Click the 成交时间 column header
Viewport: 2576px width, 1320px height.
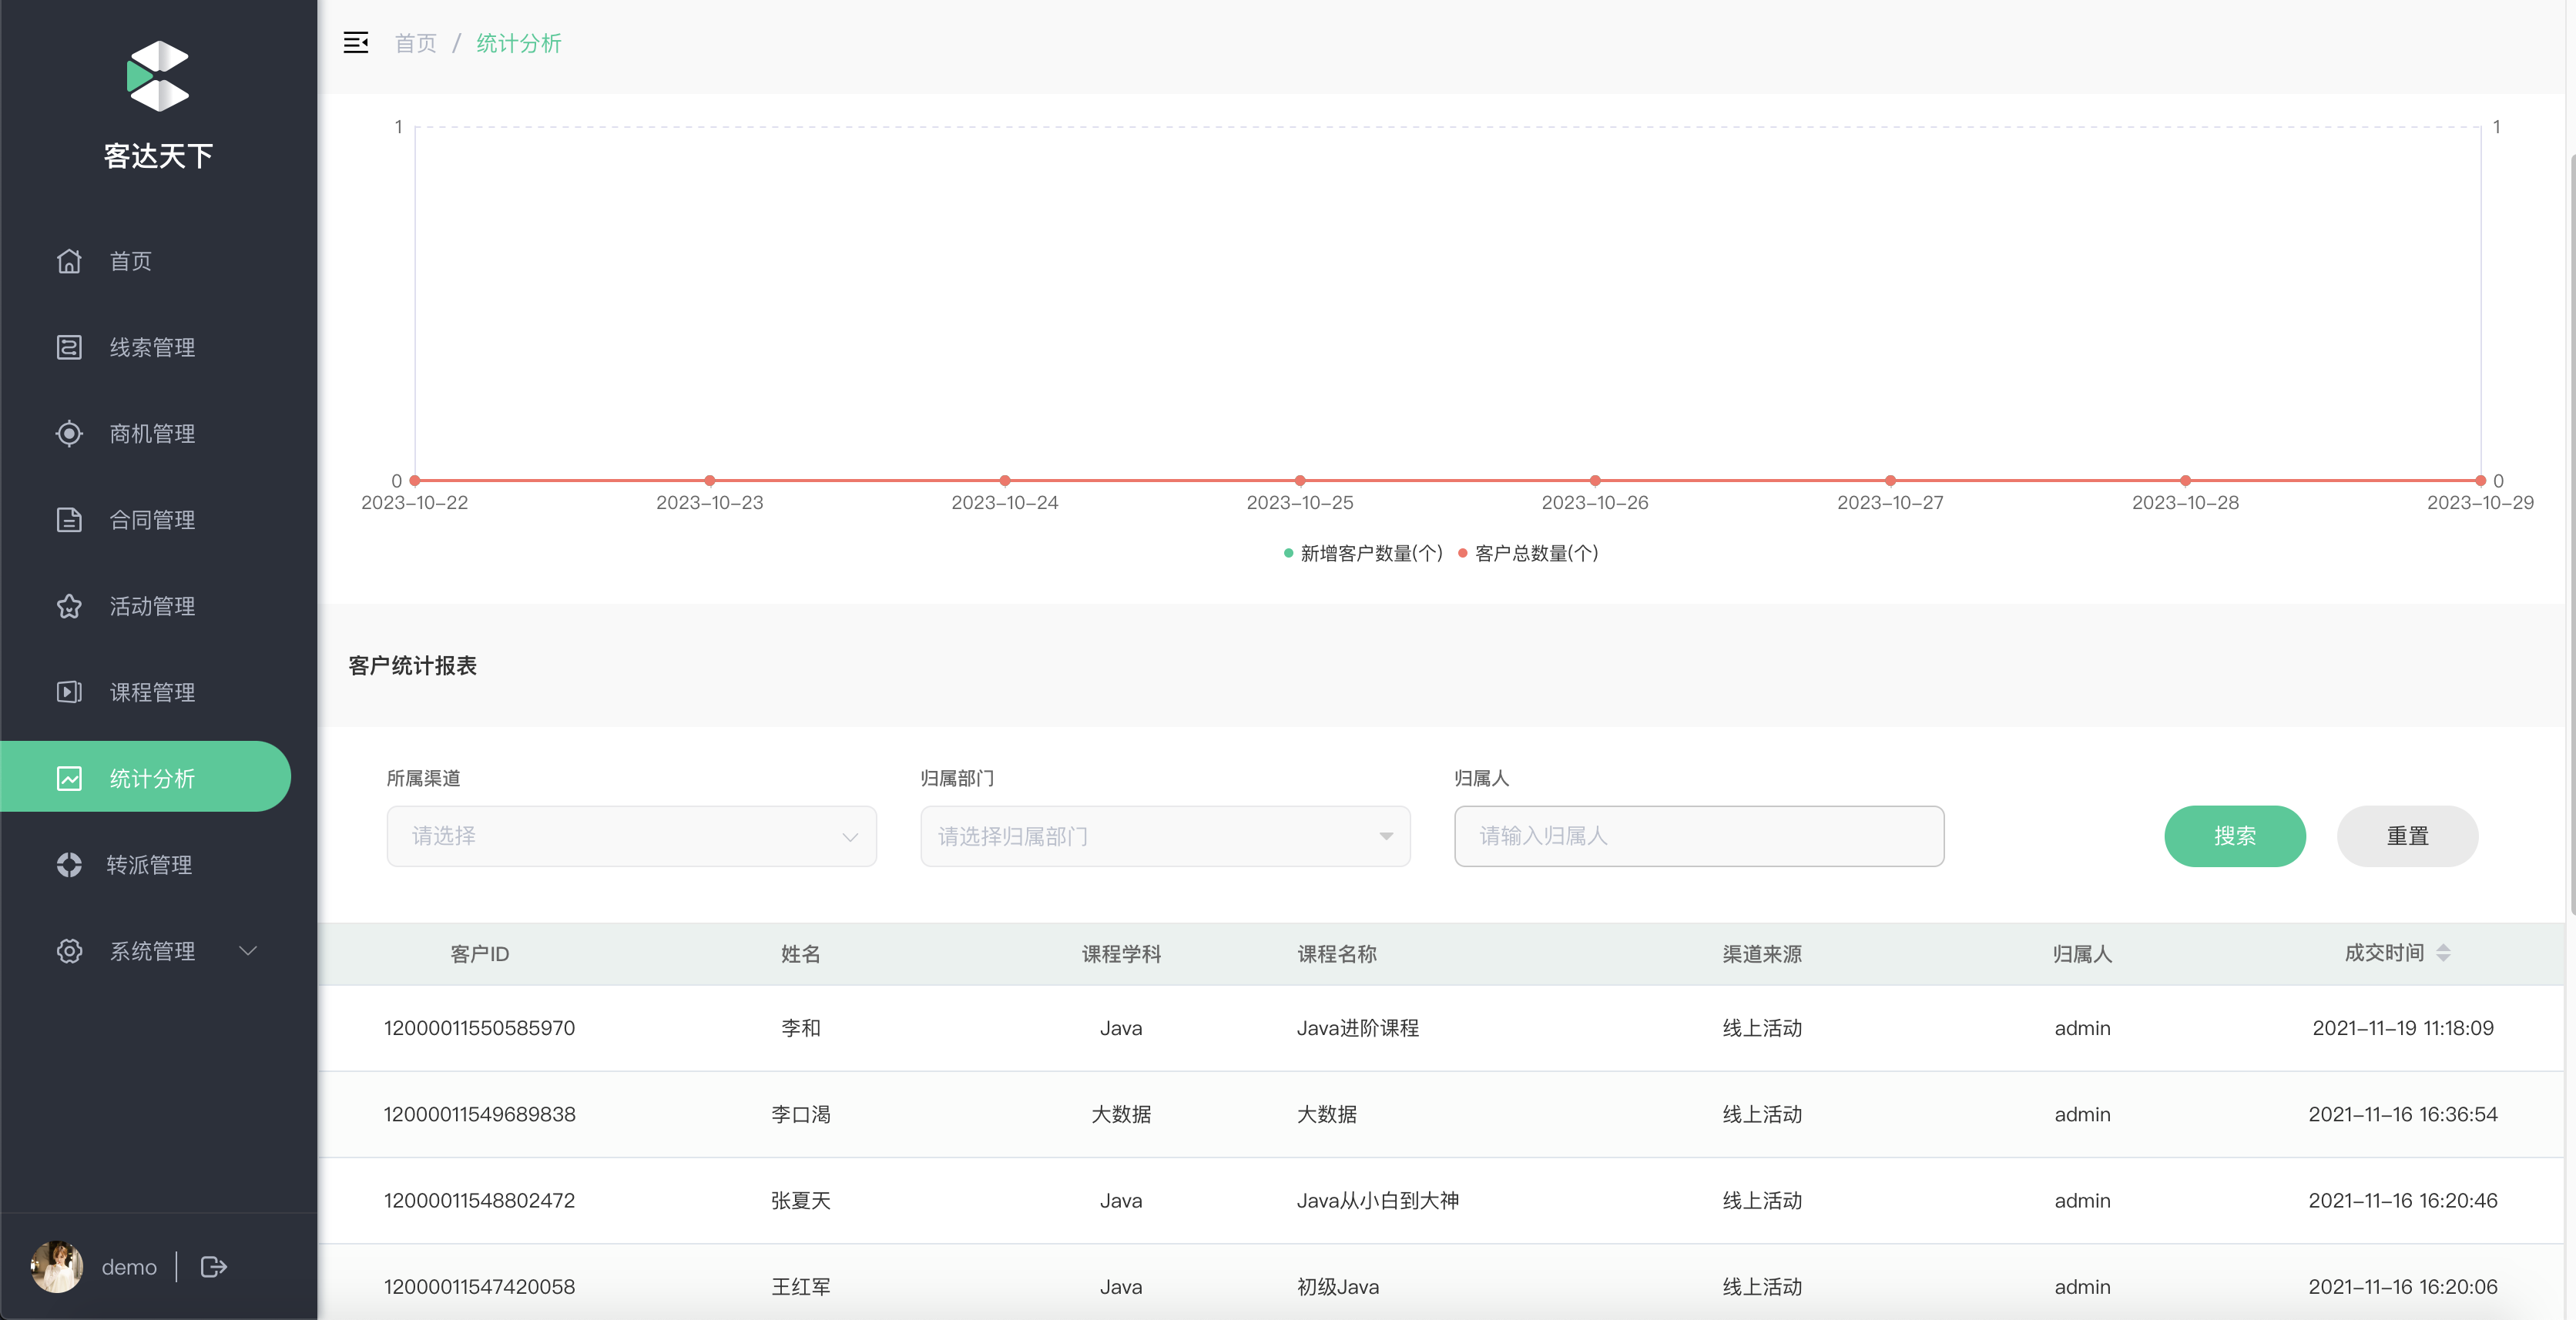click(2384, 953)
